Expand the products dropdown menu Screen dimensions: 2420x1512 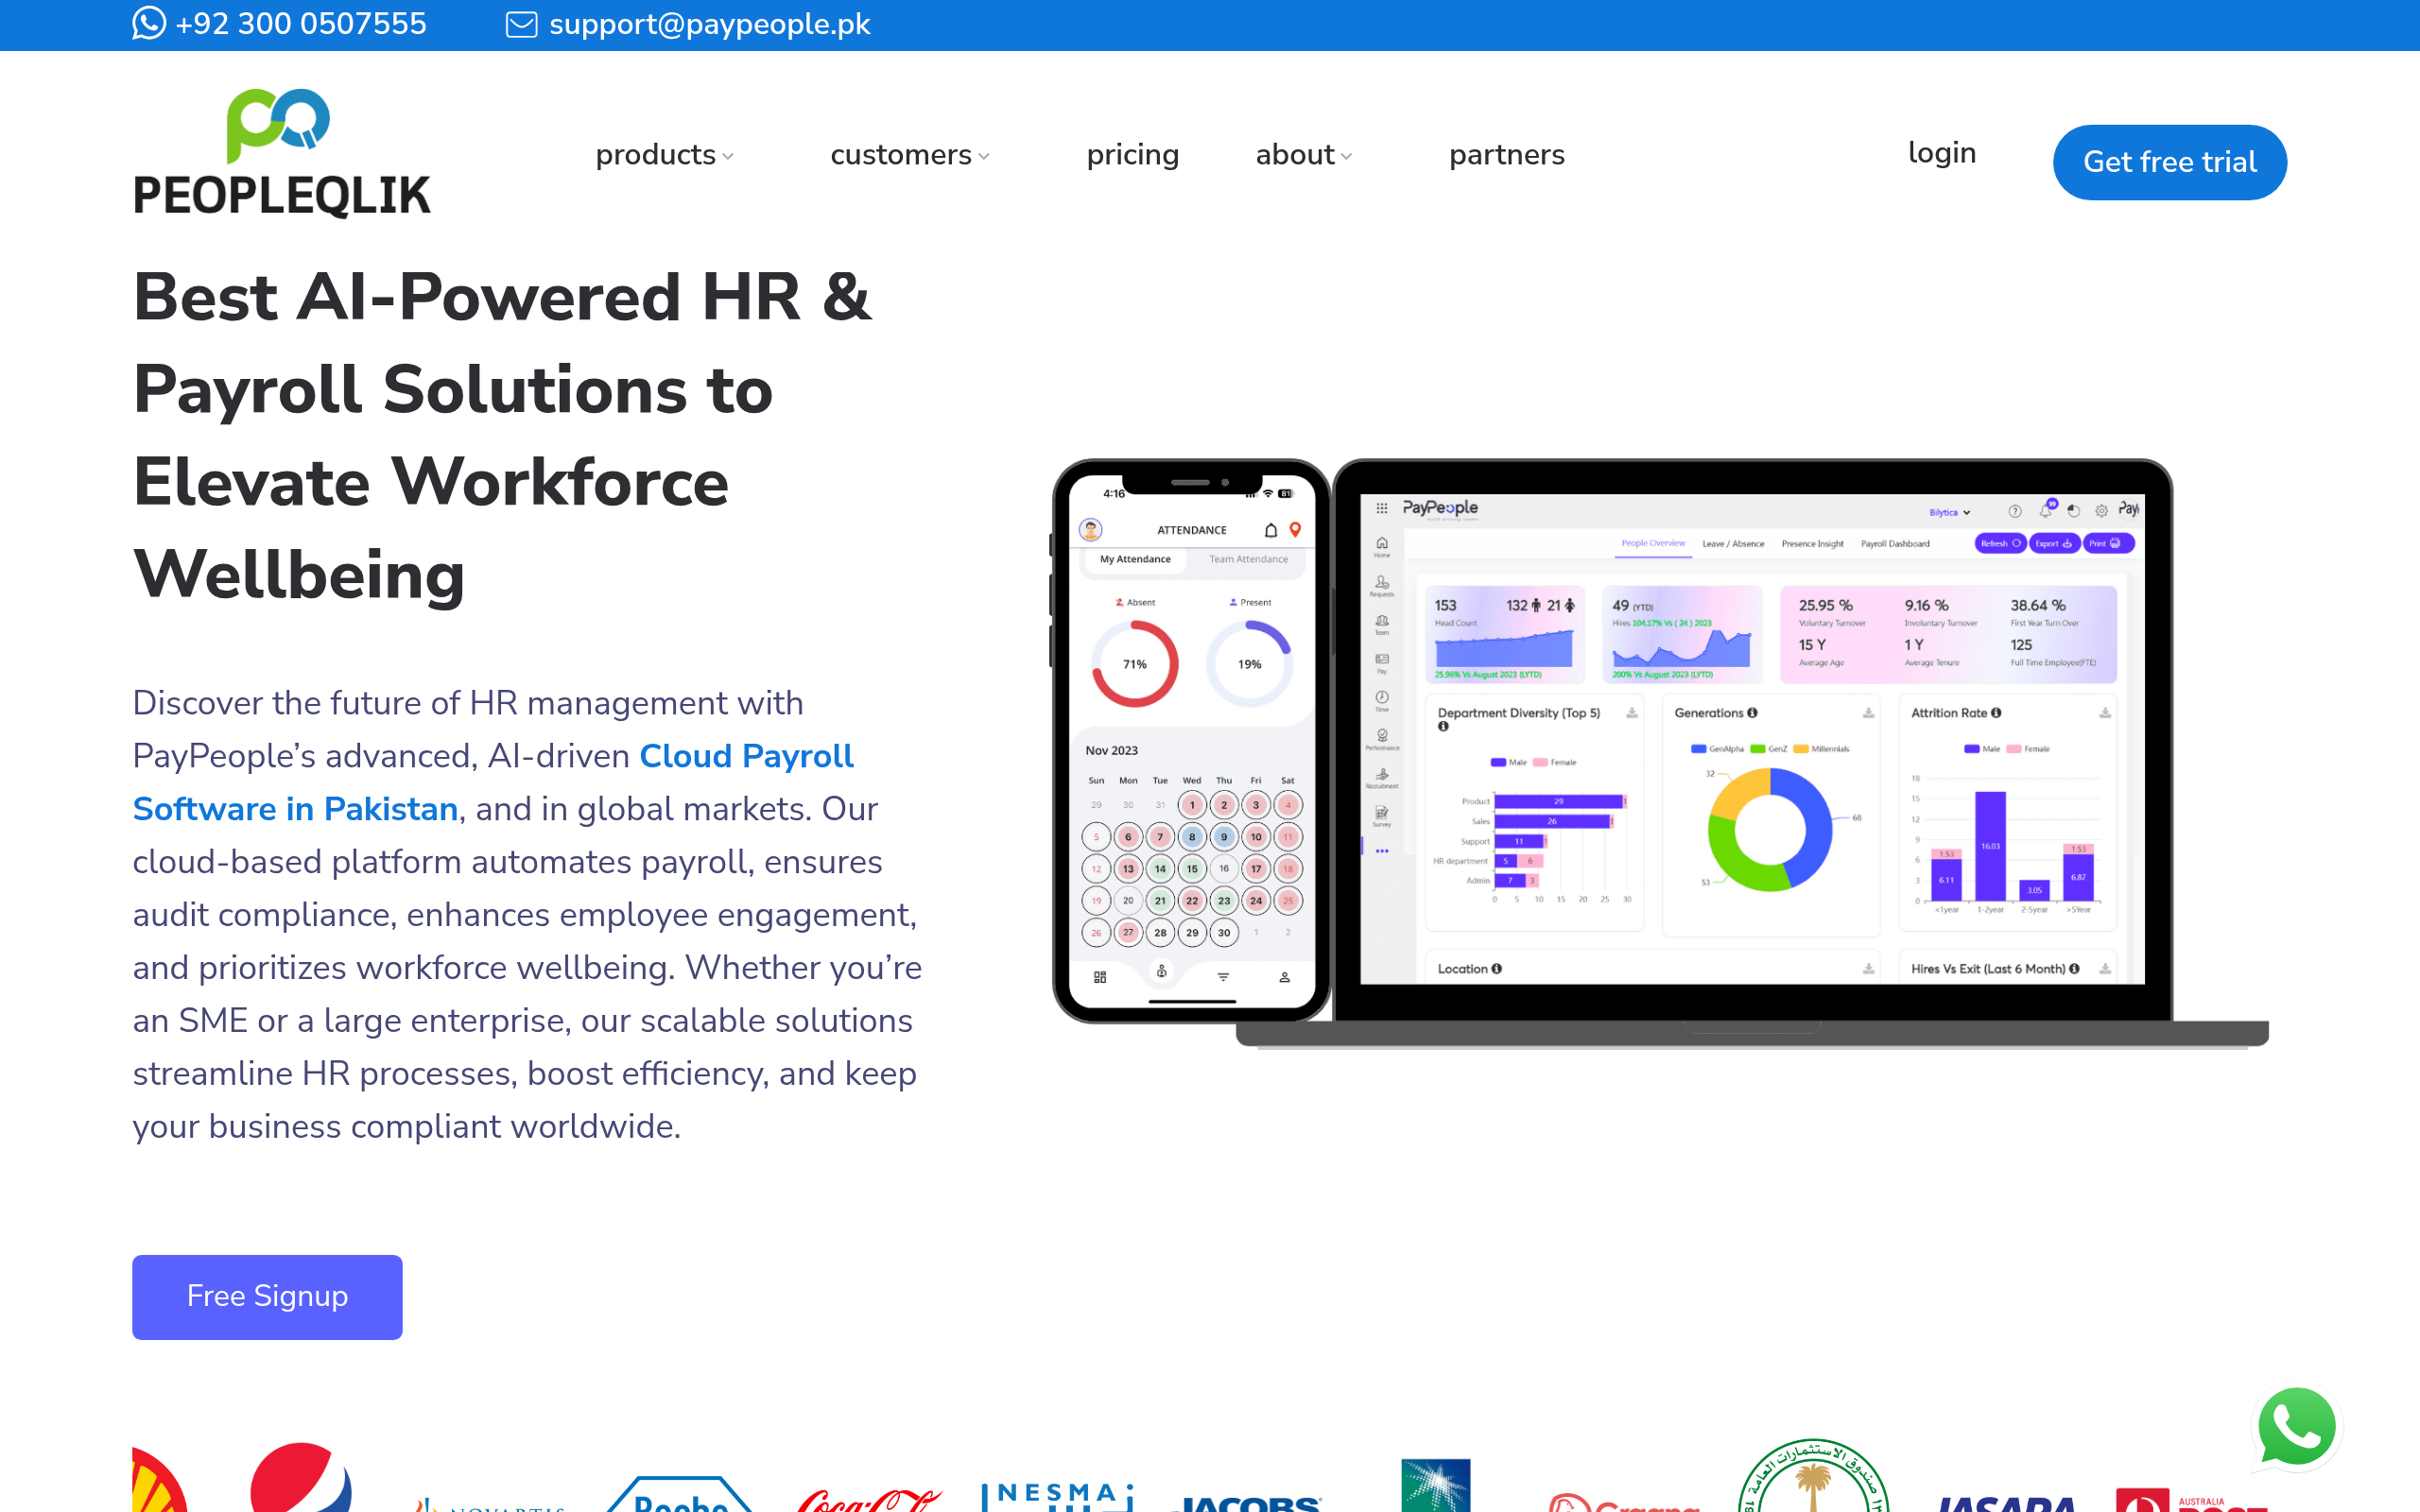point(665,155)
